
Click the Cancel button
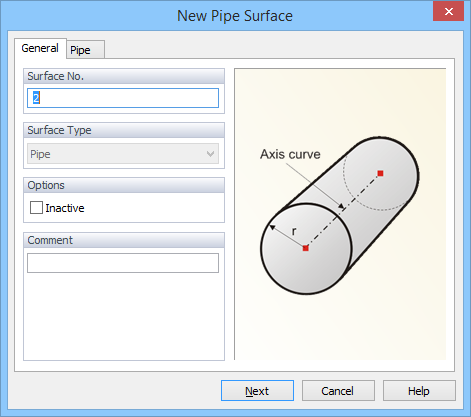click(338, 391)
